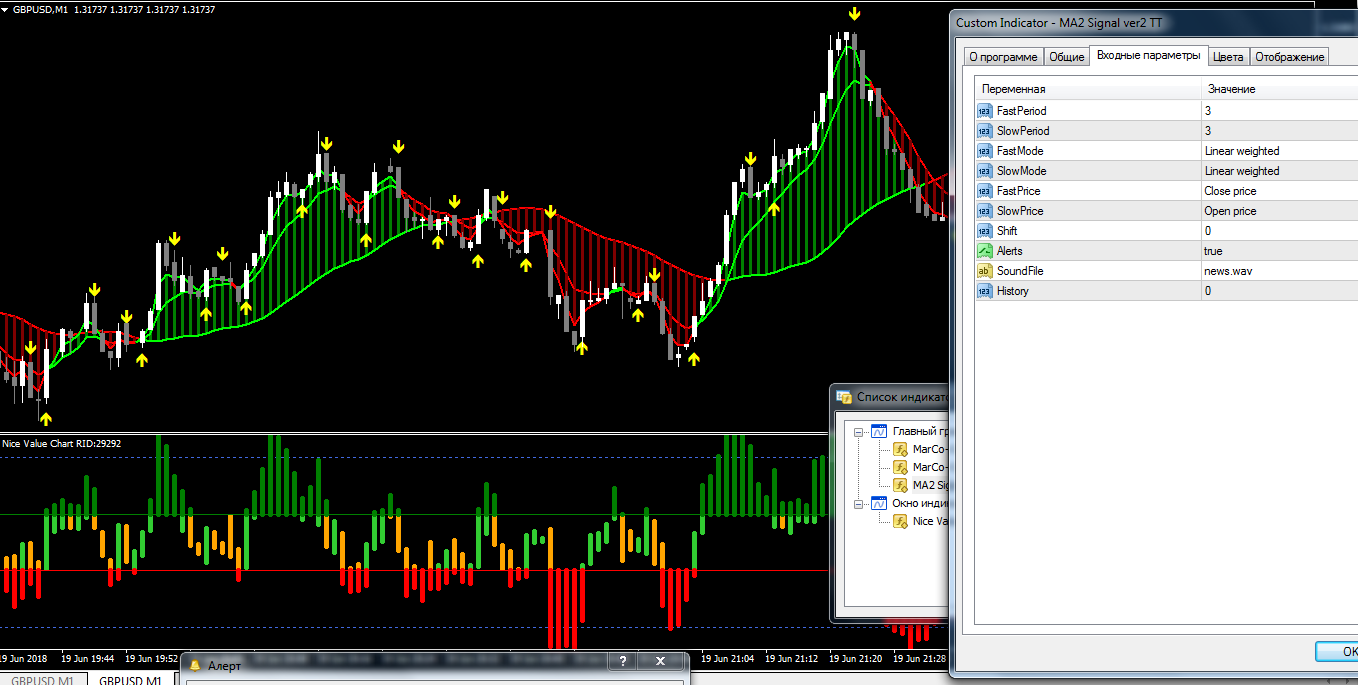Select the History parameter icon
The width and height of the screenshot is (1358, 685).
[985, 291]
